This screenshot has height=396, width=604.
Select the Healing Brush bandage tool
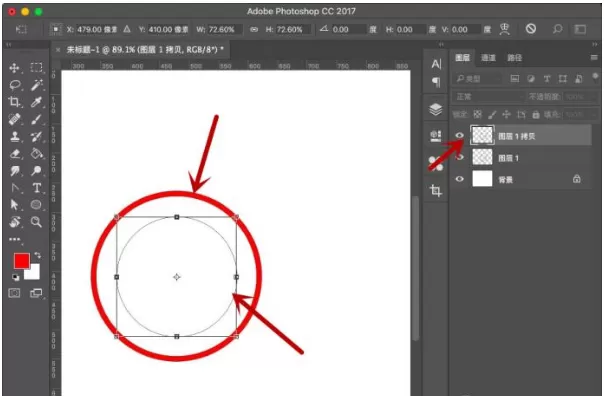[x=15, y=119]
